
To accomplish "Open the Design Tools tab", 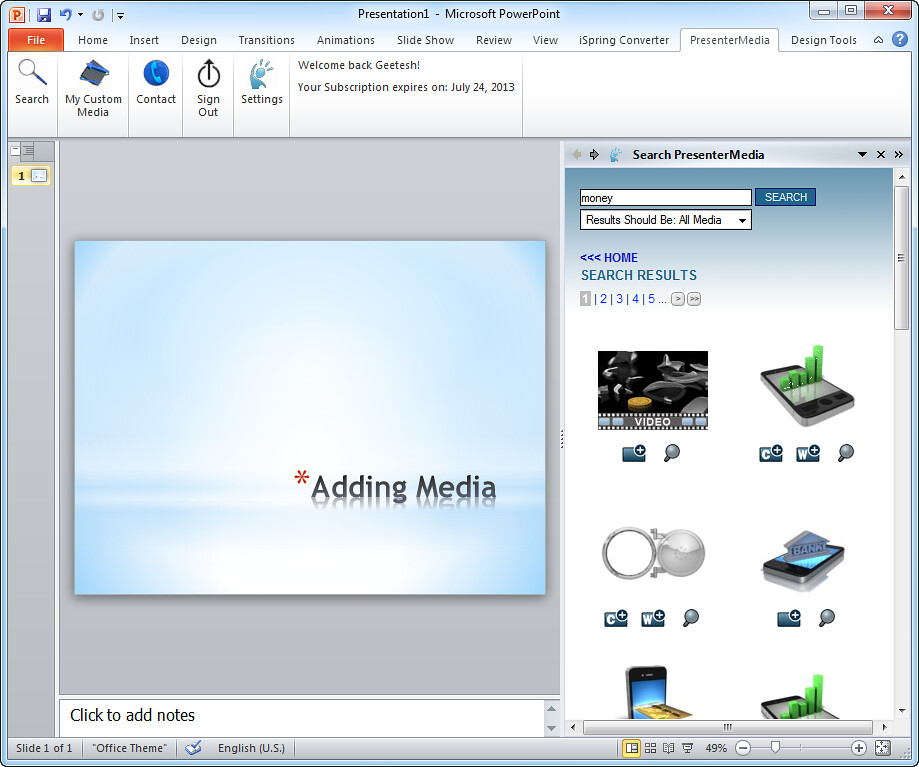I will coord(823,40).
